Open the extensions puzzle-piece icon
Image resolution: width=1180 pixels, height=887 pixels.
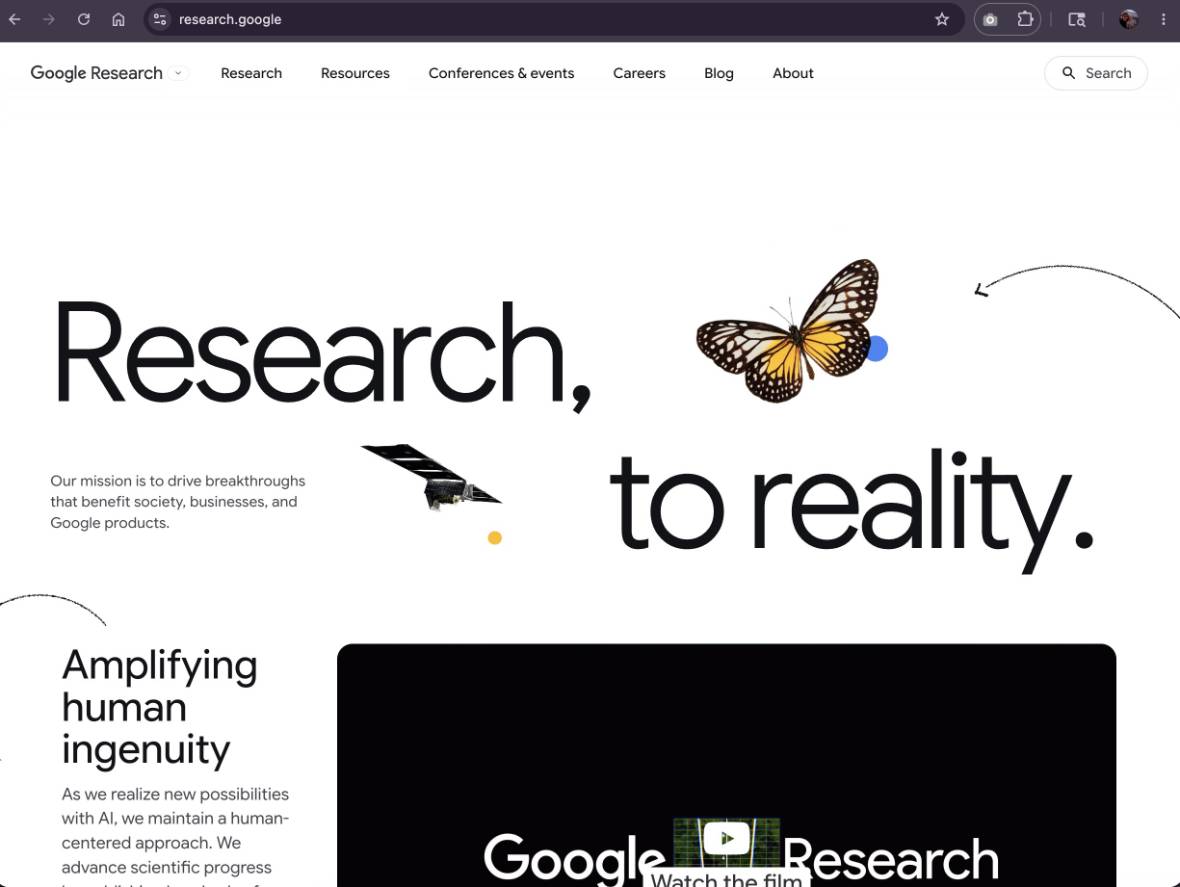pyautogui.click(x=1025, y=20)
